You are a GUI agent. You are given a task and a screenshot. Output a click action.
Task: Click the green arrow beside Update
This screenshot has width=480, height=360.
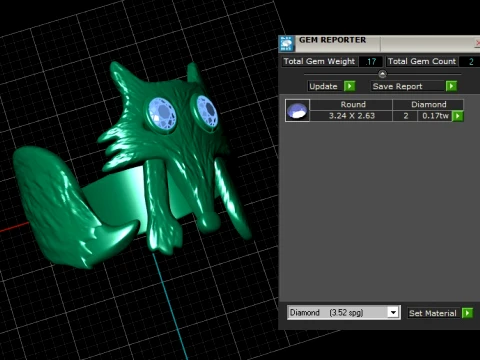tap(349, 86)
